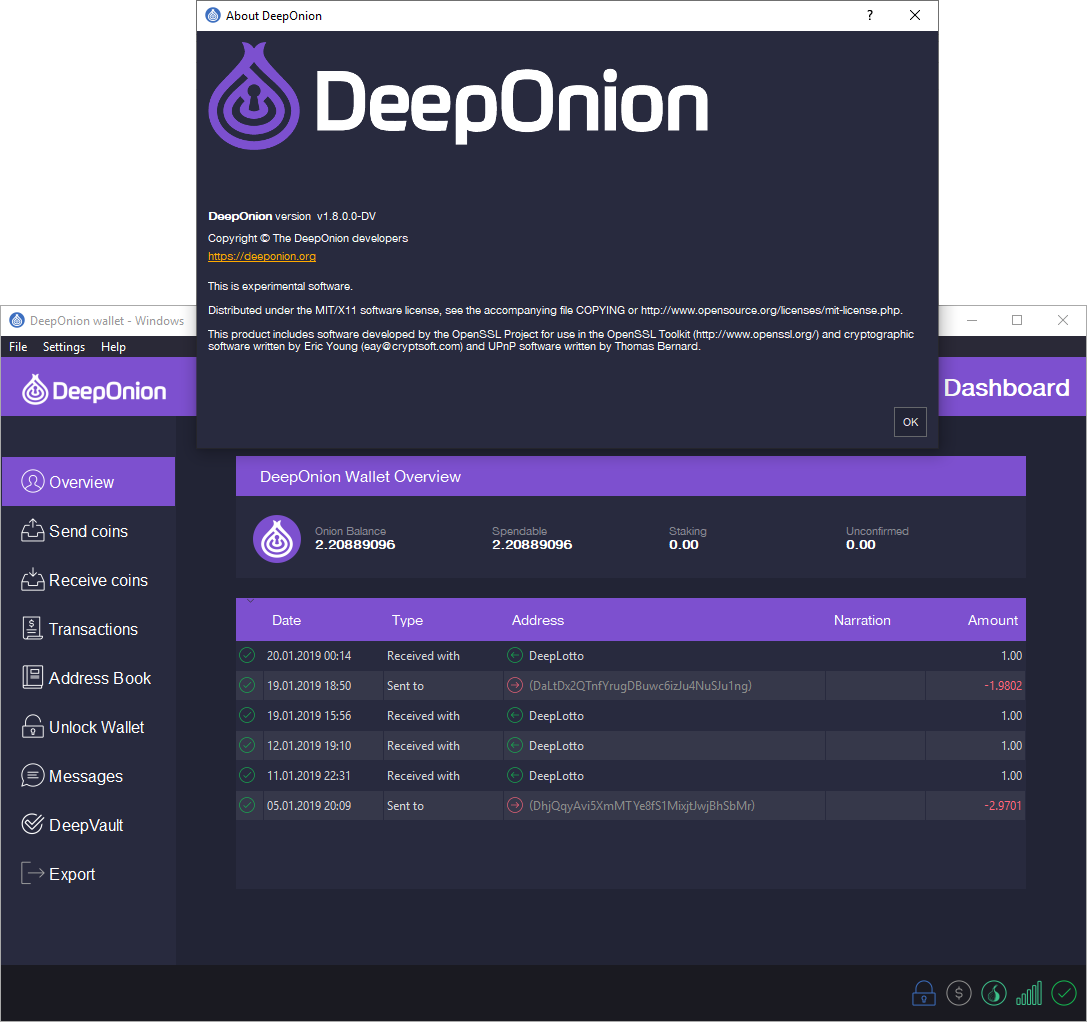The image size is (1087, 1022).
Task: Click the green sync checkmark status icon
Action: point(1063,993)
